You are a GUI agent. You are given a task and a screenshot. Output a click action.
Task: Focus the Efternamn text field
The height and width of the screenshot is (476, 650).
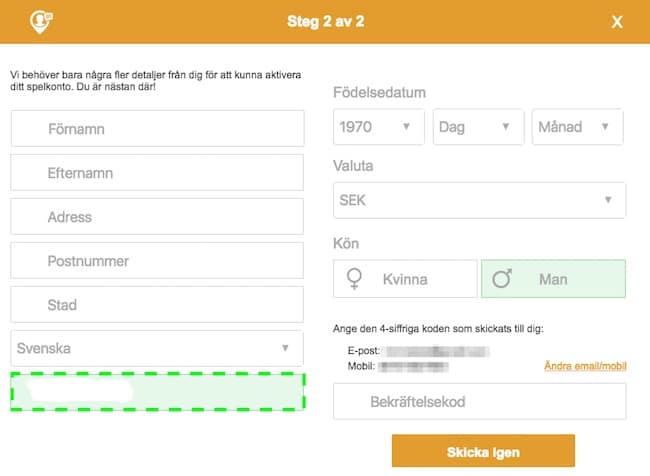[x=157, y=173]
